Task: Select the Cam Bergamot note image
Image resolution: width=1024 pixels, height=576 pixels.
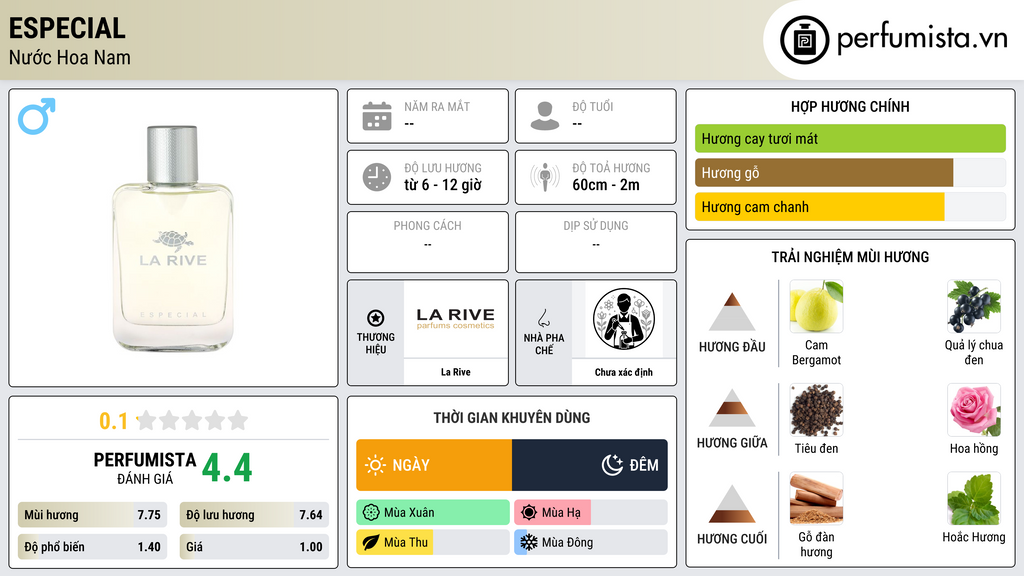Action: pos(816,307)
